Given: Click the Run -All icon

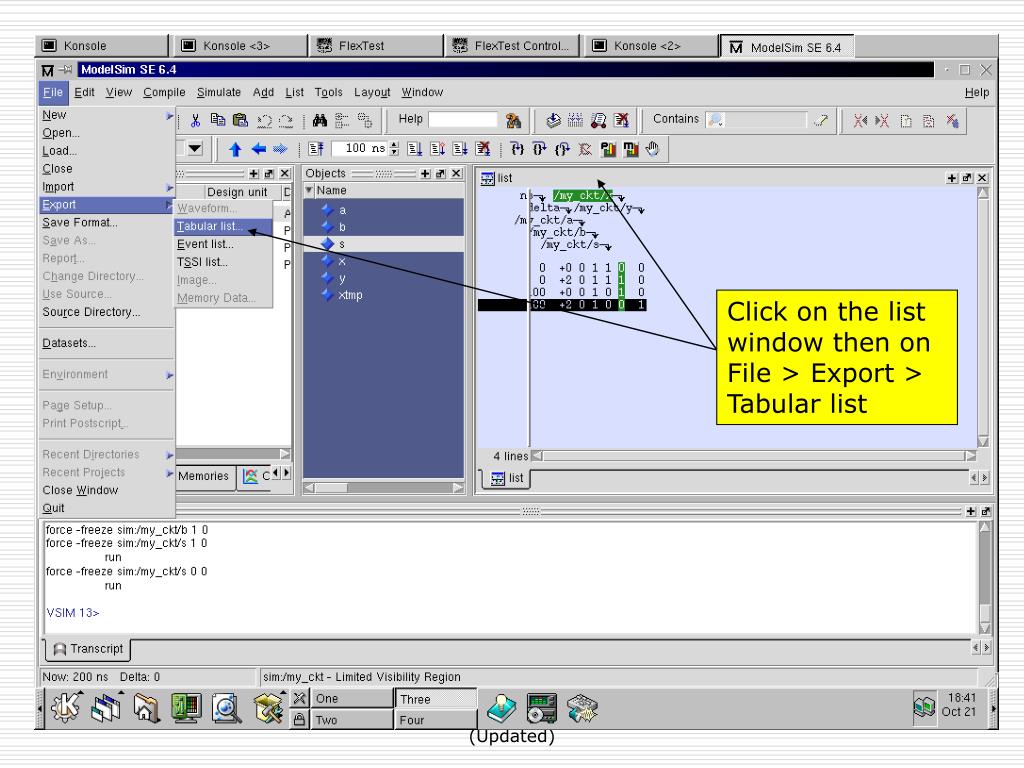Looking at the screenshot, I should [x=460, y=150].
